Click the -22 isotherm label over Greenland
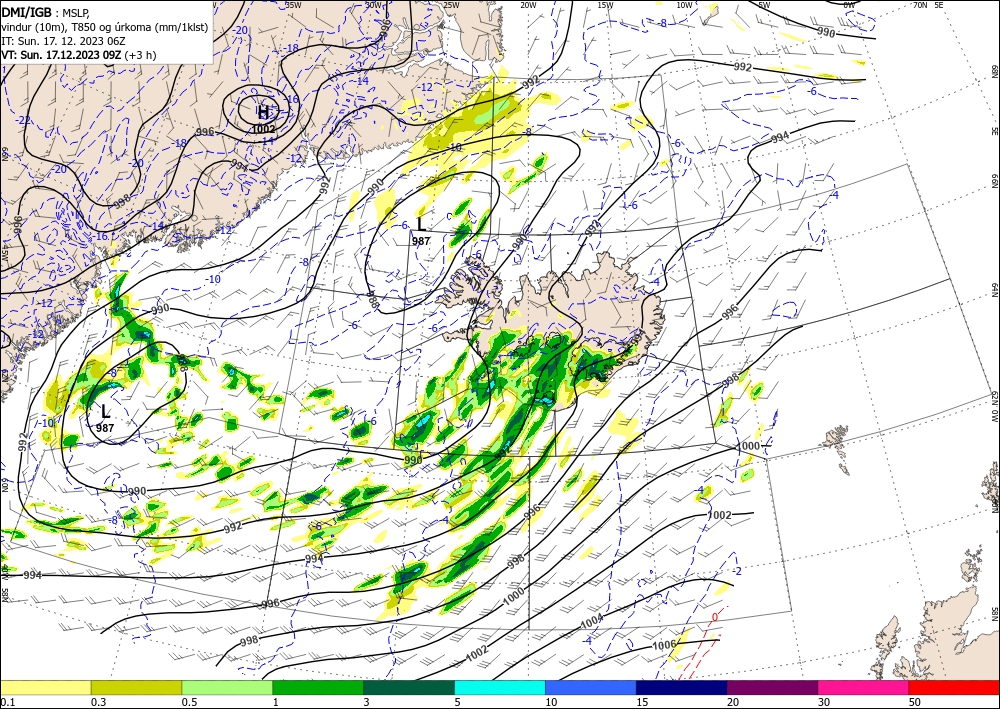Screen dimensions: 1000x709 tap(24, 120)
